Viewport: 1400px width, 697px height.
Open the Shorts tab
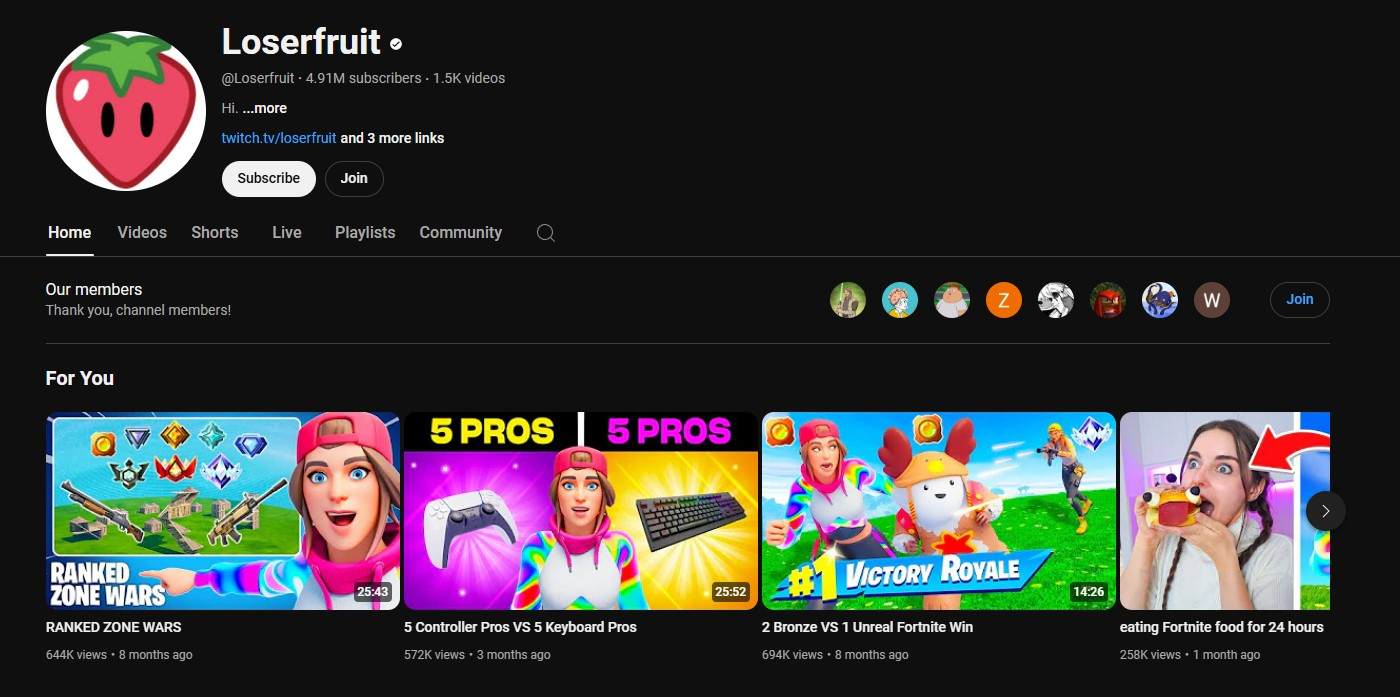click(x=215, y=232)
